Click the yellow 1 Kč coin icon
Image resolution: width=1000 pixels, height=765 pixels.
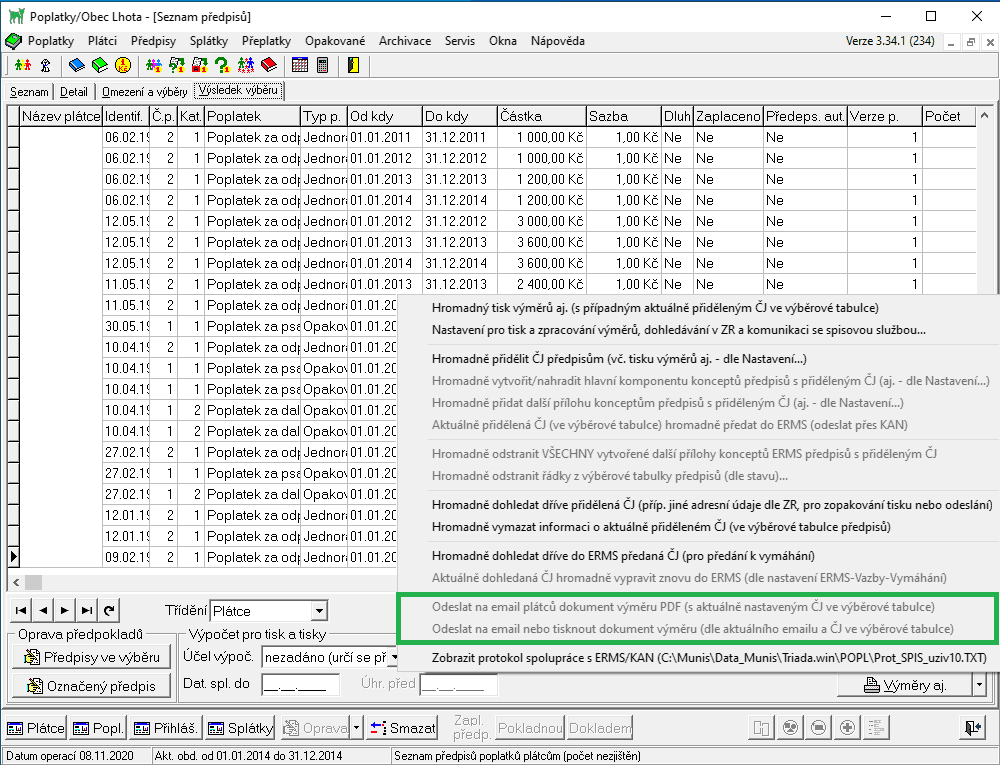coord(122,66)
